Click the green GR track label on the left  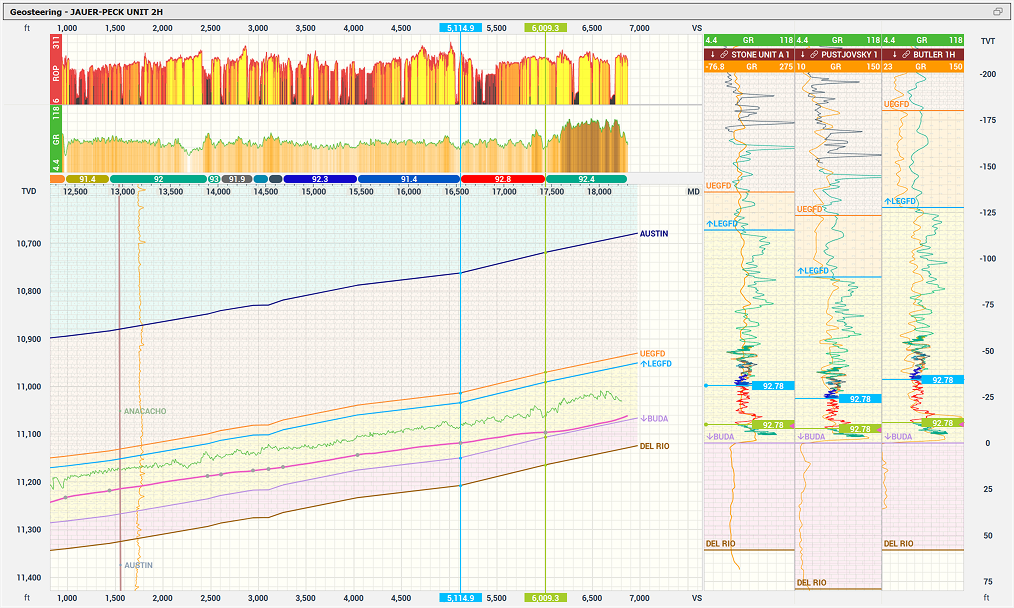[x=56, y=139]
